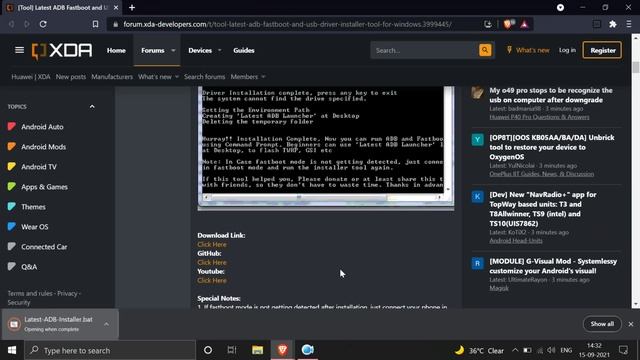The width and height of the screenshot is (640, 360).
Task: Open Android Head-Units forum link
Action: 516,241
